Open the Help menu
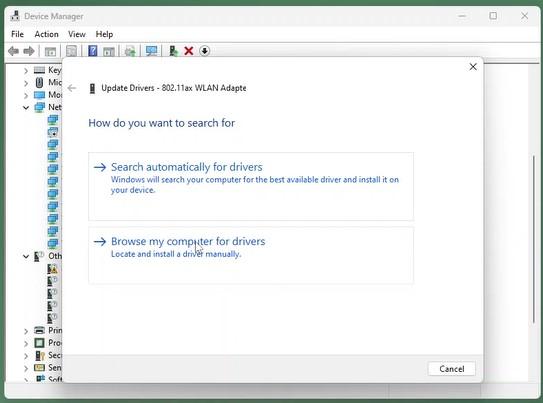Image resolution: width=543 pixels, height=403 pixels. coord(104,34)
